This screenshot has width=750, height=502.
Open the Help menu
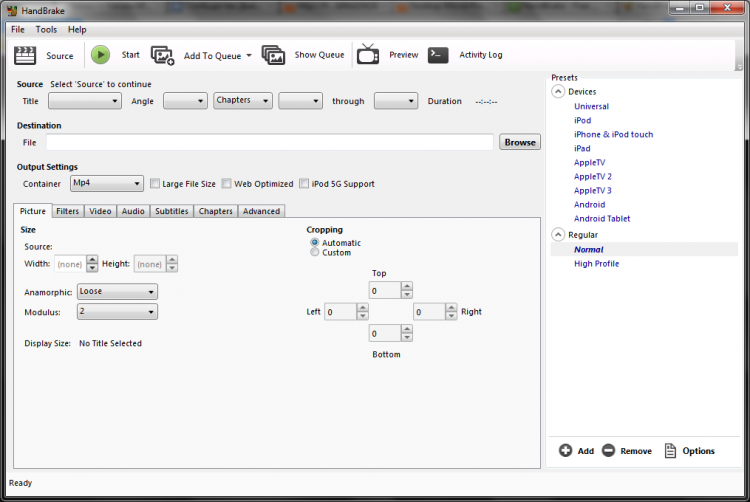tap(77, 30)
